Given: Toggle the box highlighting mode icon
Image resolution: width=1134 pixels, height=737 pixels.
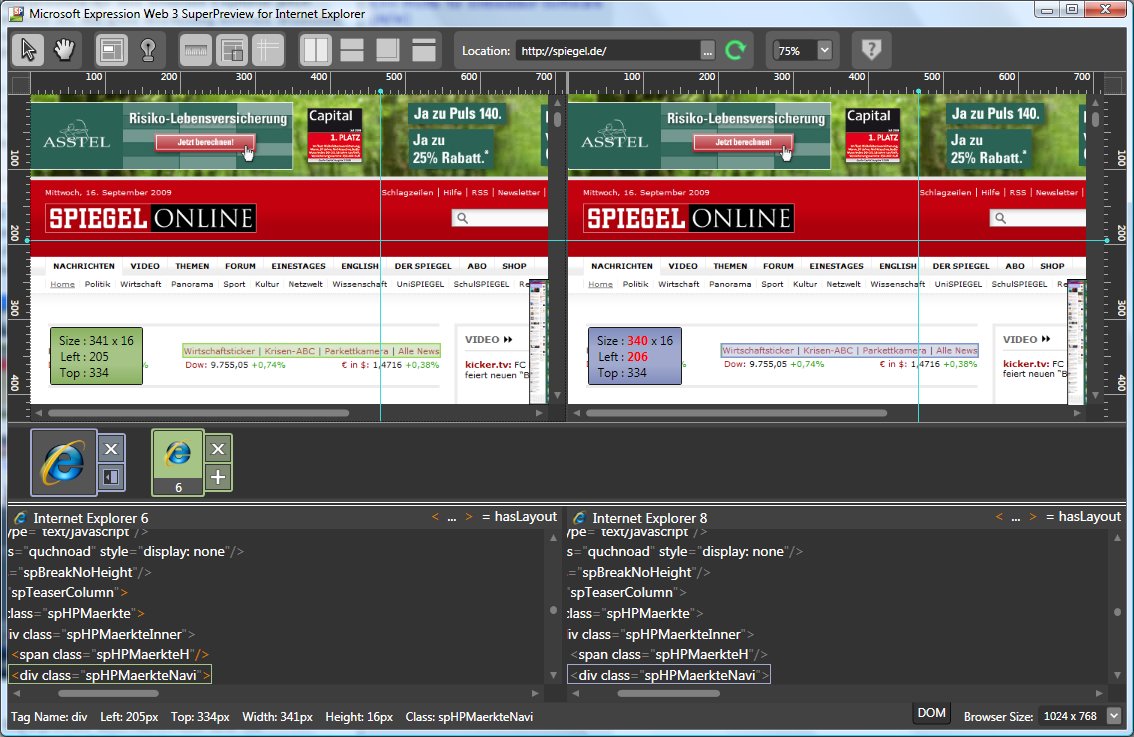Looking at the screenshot, I should point(111,50).
